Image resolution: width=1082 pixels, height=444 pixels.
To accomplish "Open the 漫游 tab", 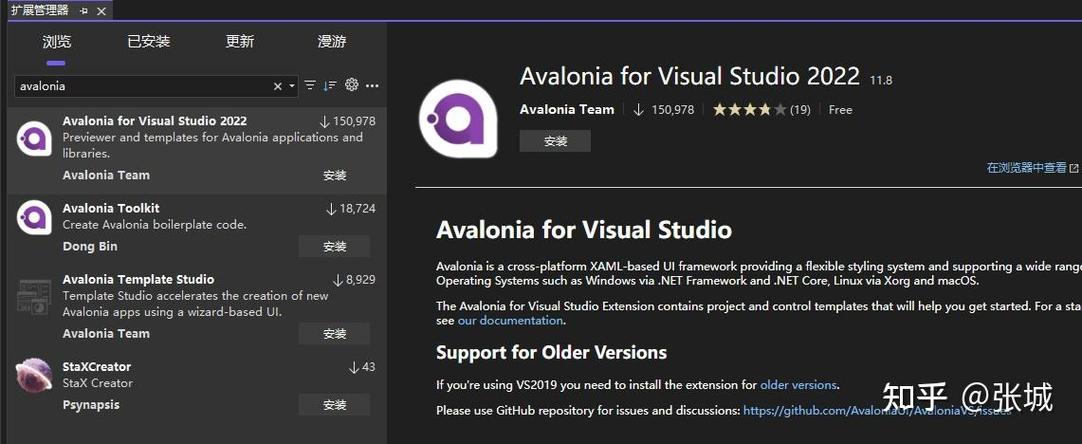I will coord(332,41).
